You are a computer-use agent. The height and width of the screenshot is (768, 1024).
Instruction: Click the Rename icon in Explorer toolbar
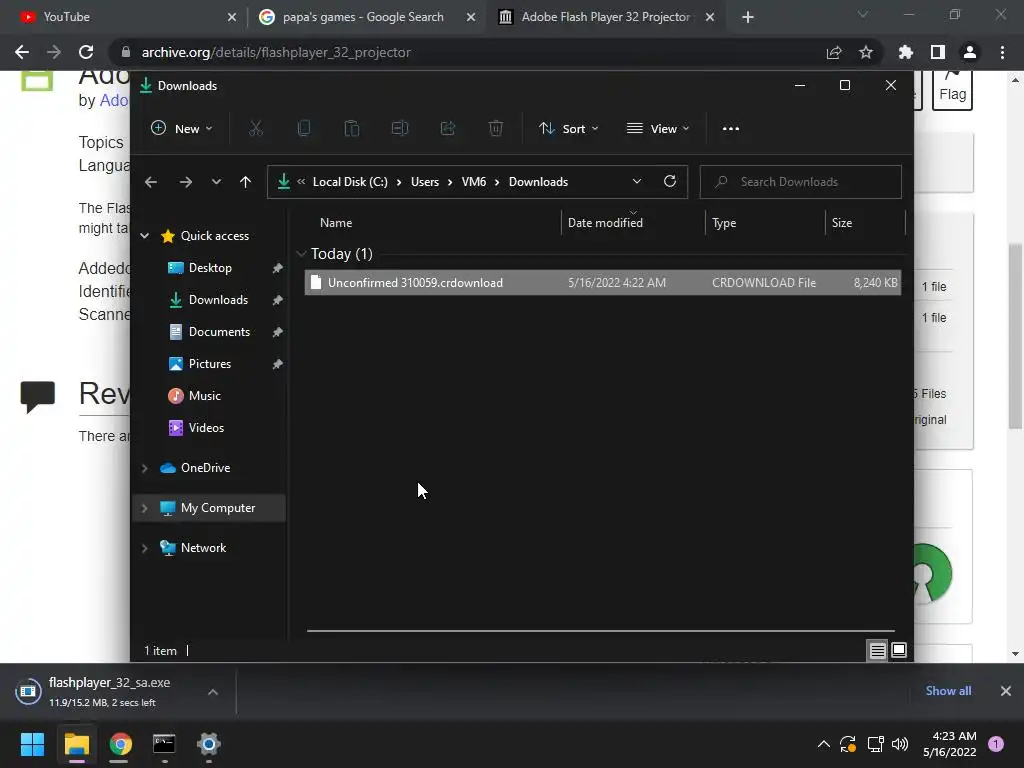(400, 129)
